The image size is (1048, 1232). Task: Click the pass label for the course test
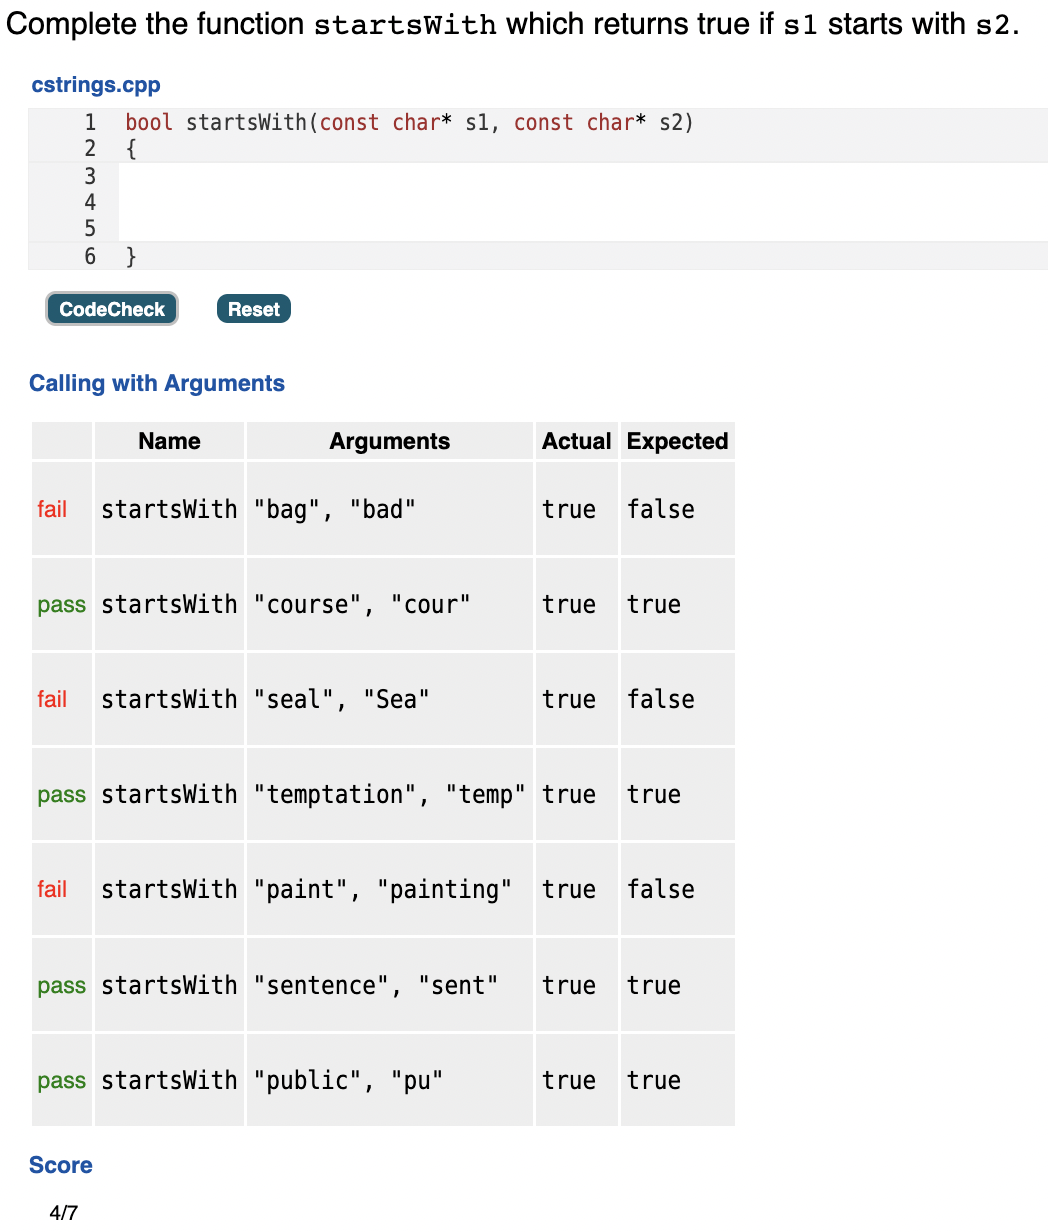61,604
